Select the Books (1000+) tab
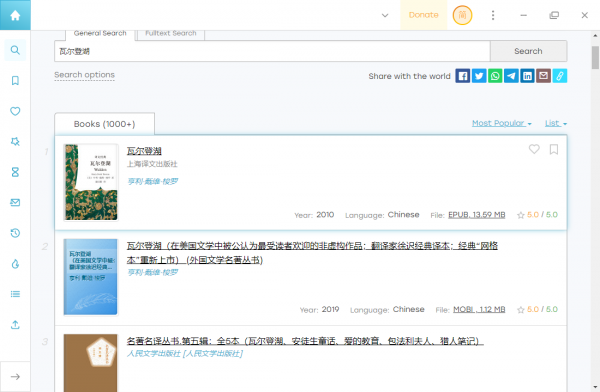Image resolution: width=600 pixels, height=392 pixels. 104,124
